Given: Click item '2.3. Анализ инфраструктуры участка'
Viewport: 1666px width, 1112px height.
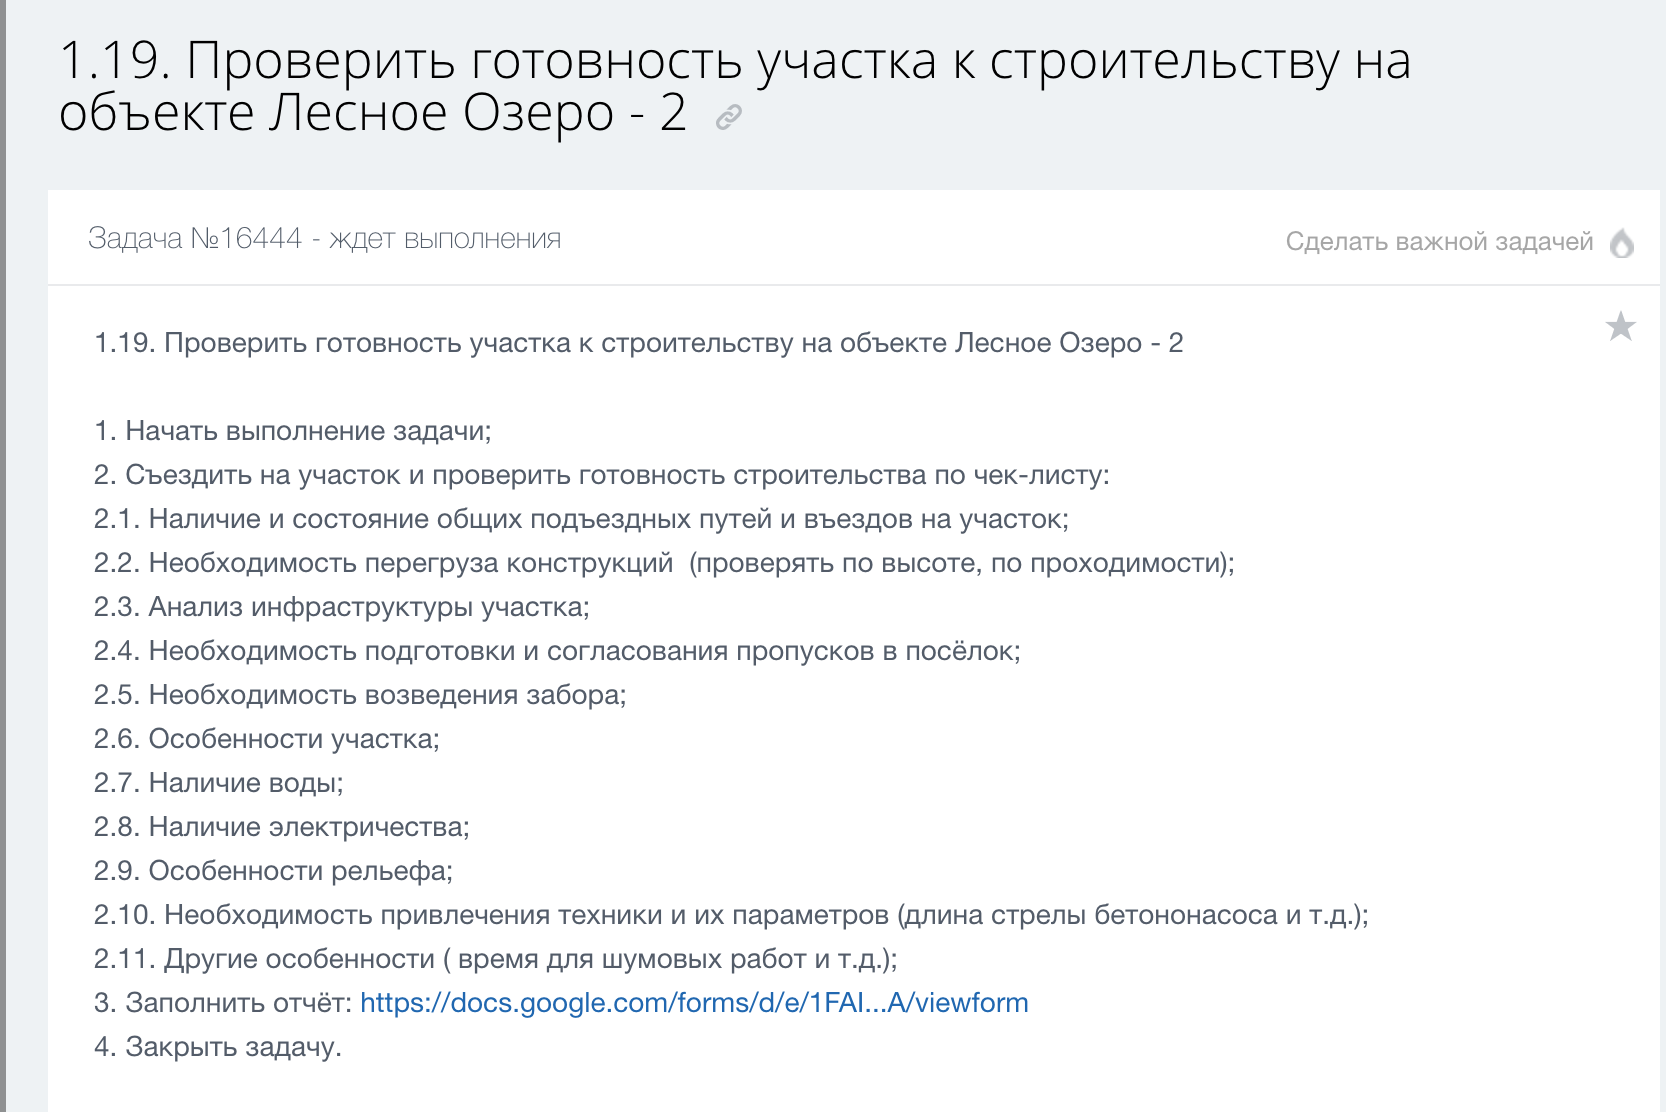Looking at the screenshot, I should (341, 607).
